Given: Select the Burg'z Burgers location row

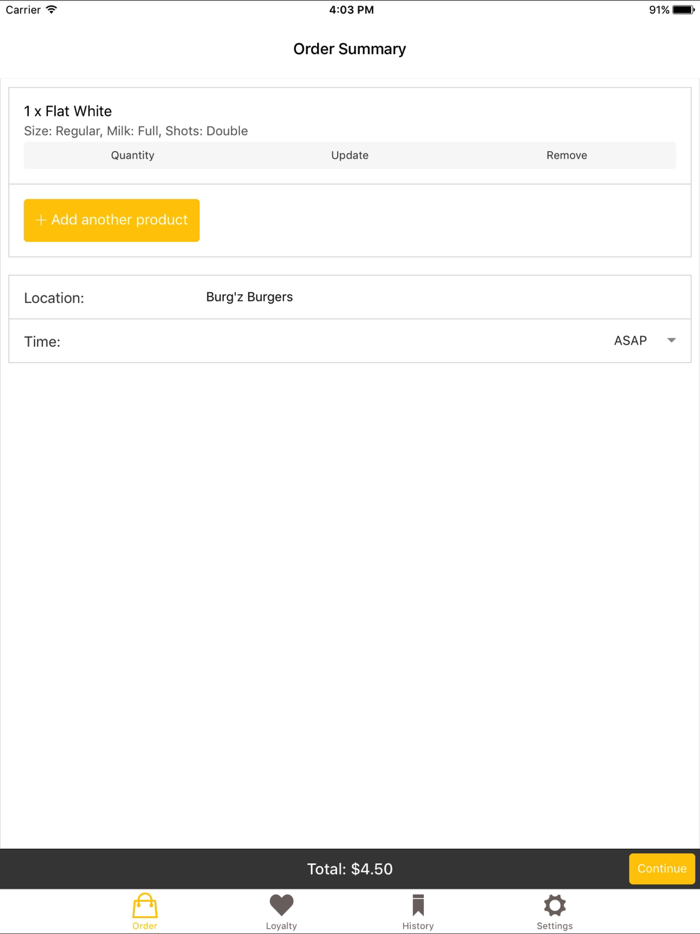Looking at the screenshot, I should tap(350, 297).
